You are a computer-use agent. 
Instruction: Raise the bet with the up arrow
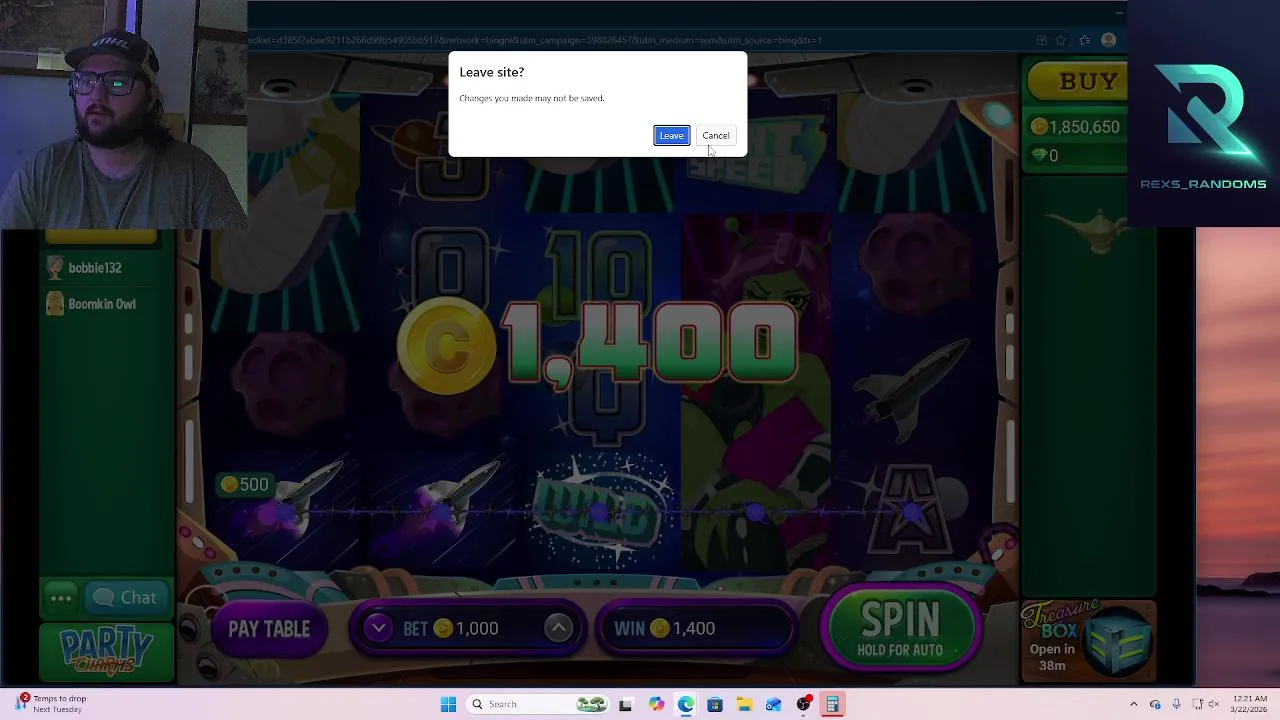559,628
